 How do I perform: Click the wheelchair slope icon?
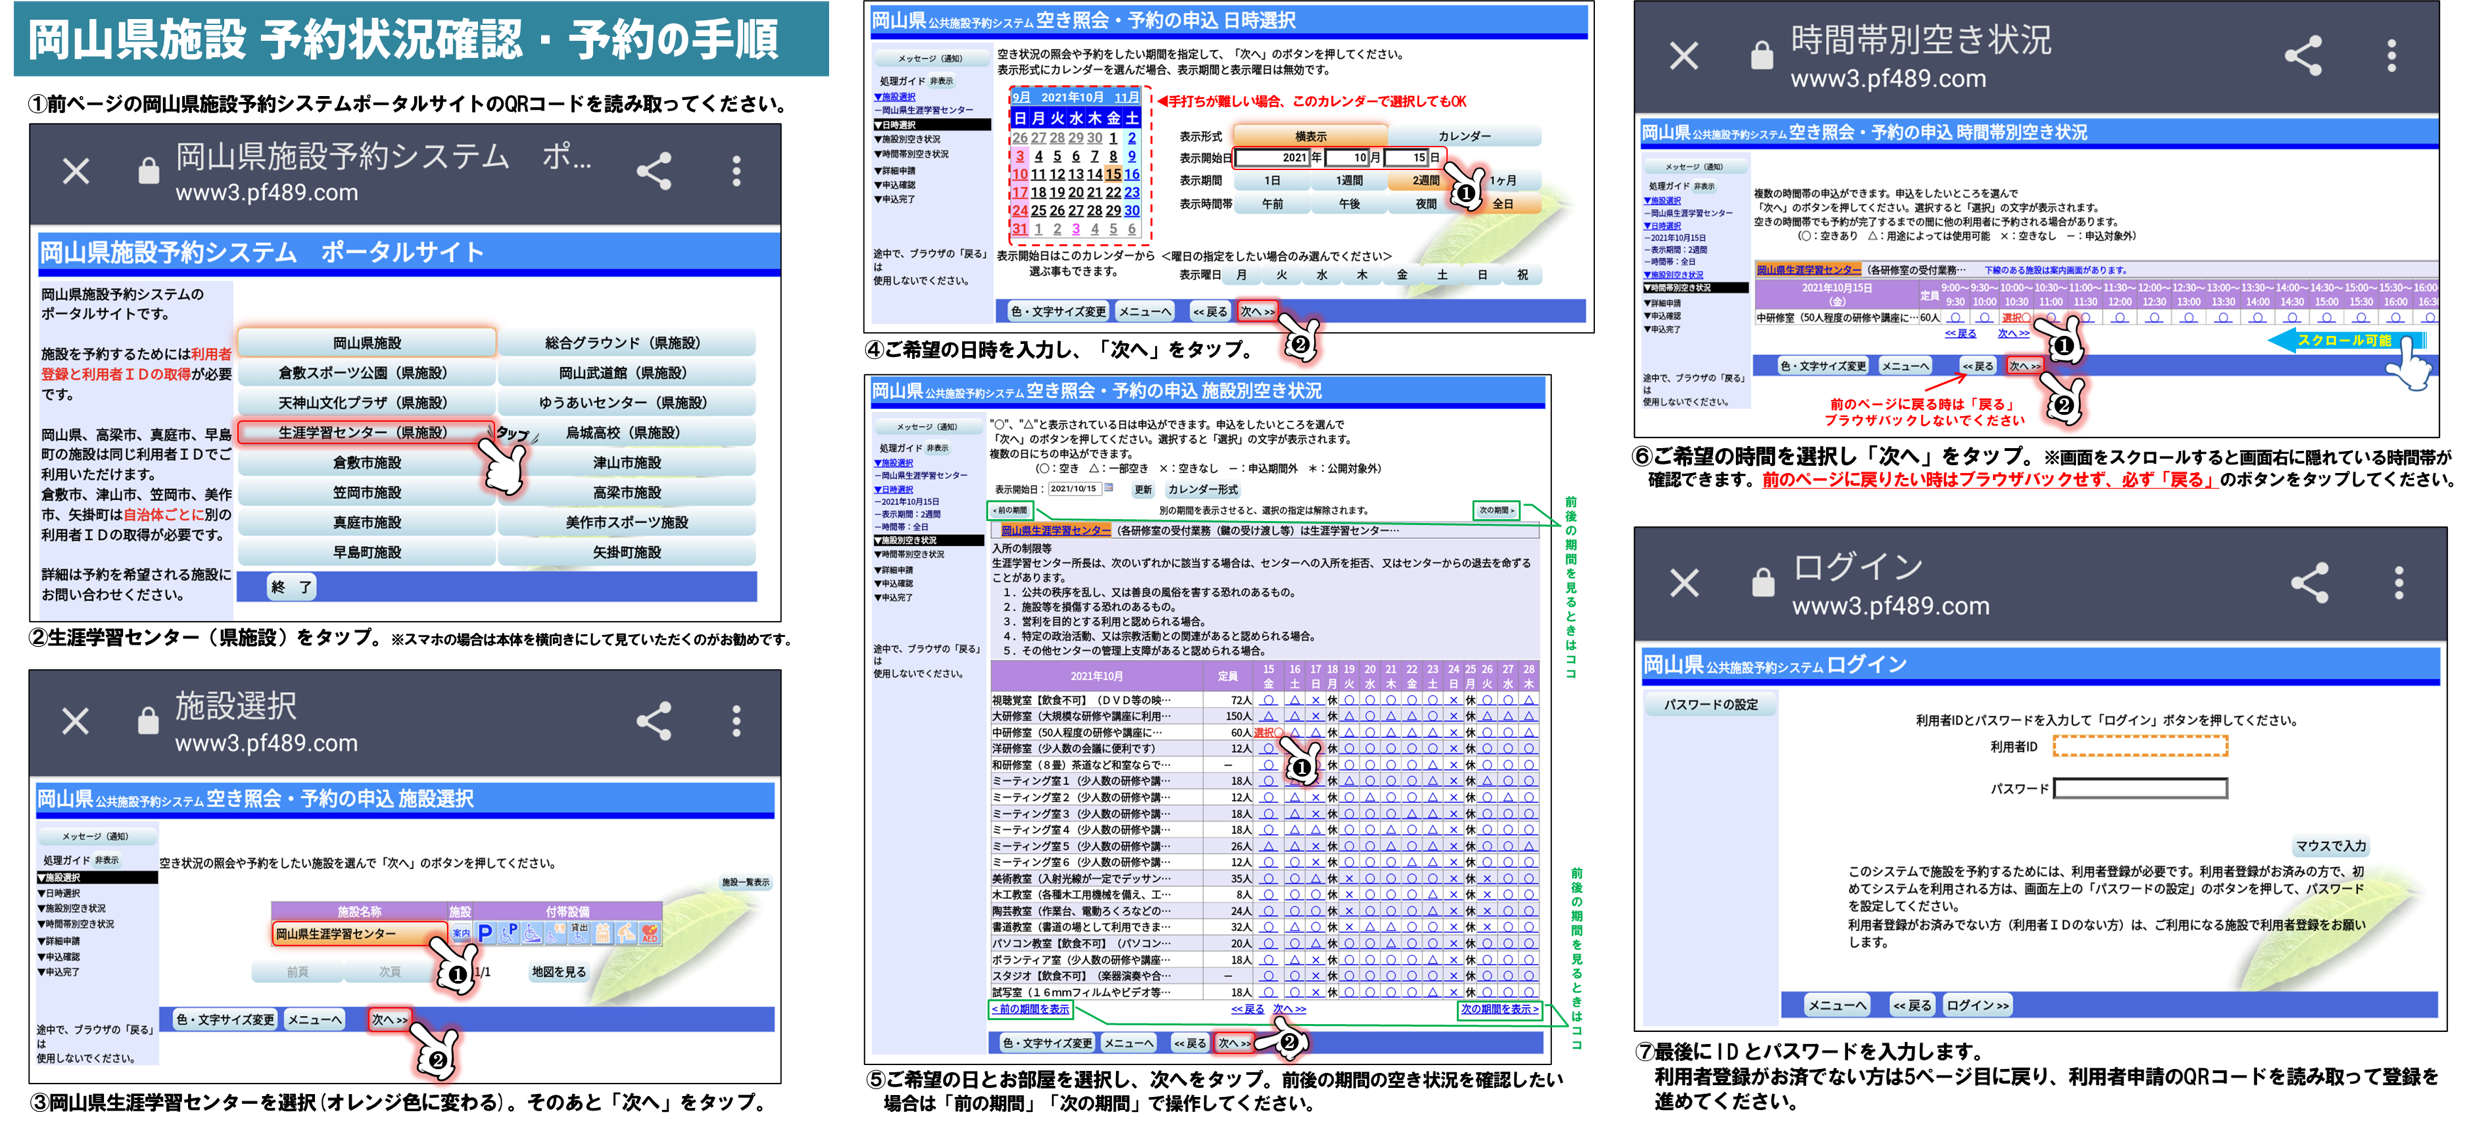pyautogui.click(x=532, y=933)
